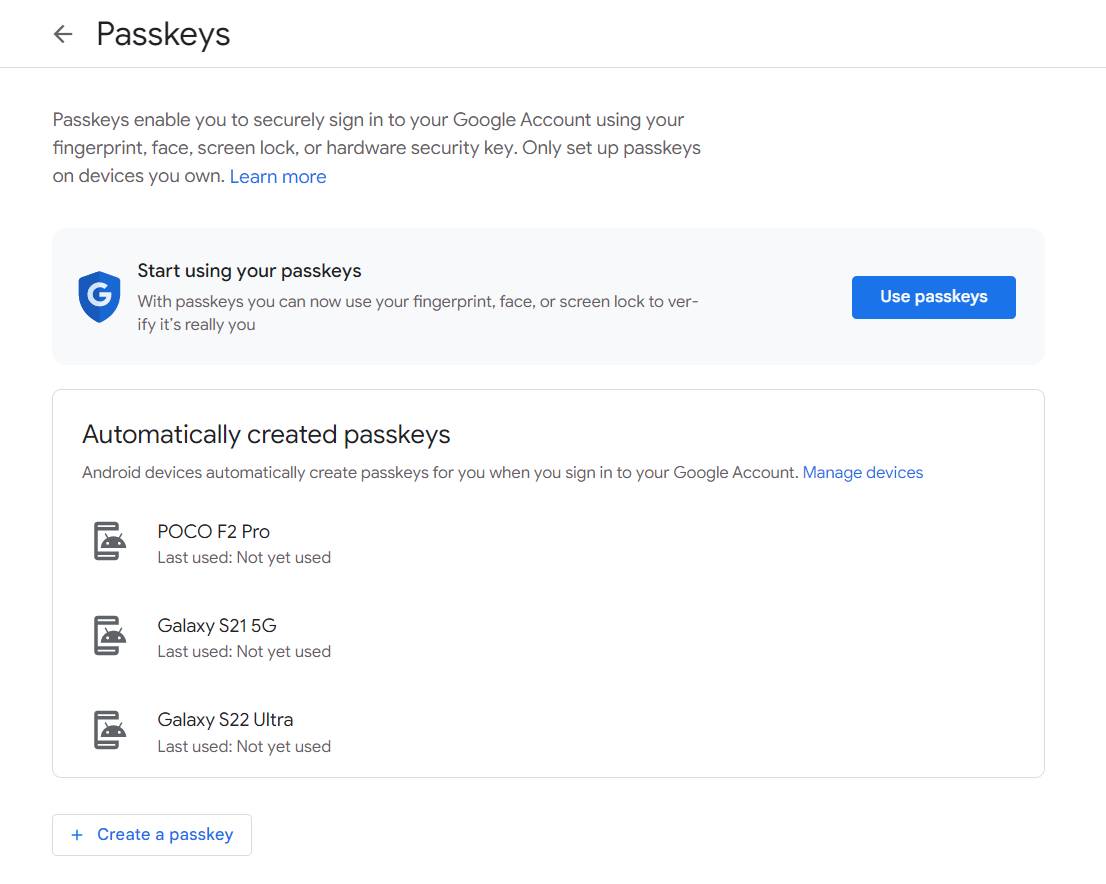
Task: Go back using the arrow beside Passkeys
Action: (x=63, y=34)
